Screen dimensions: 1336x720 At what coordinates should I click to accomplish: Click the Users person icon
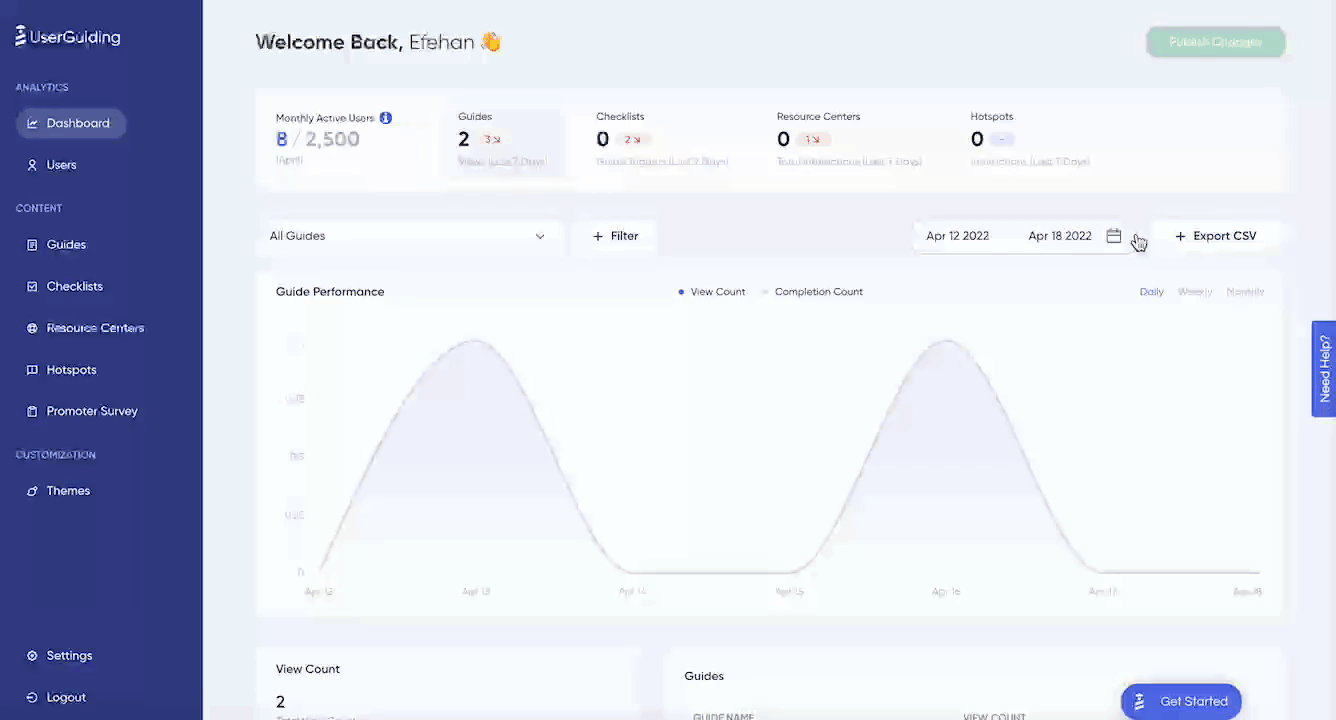32,165
